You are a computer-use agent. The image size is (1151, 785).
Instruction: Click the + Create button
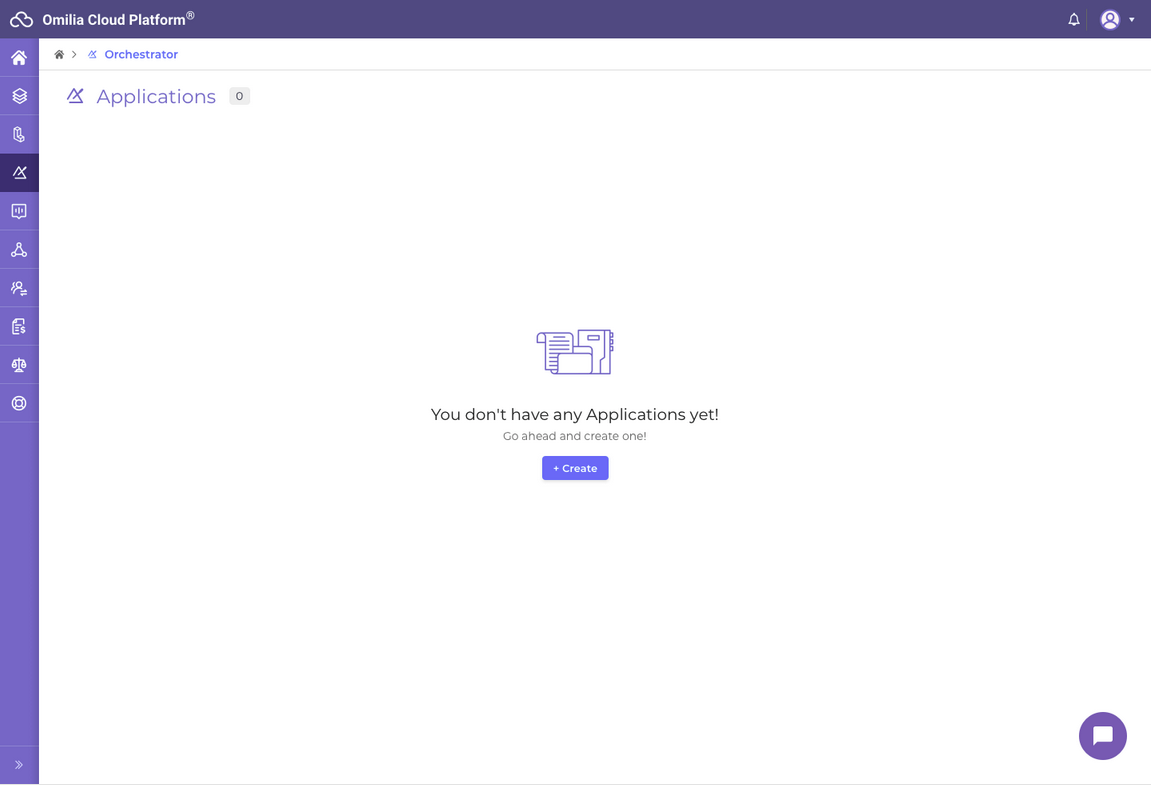(x=575, y=468)
